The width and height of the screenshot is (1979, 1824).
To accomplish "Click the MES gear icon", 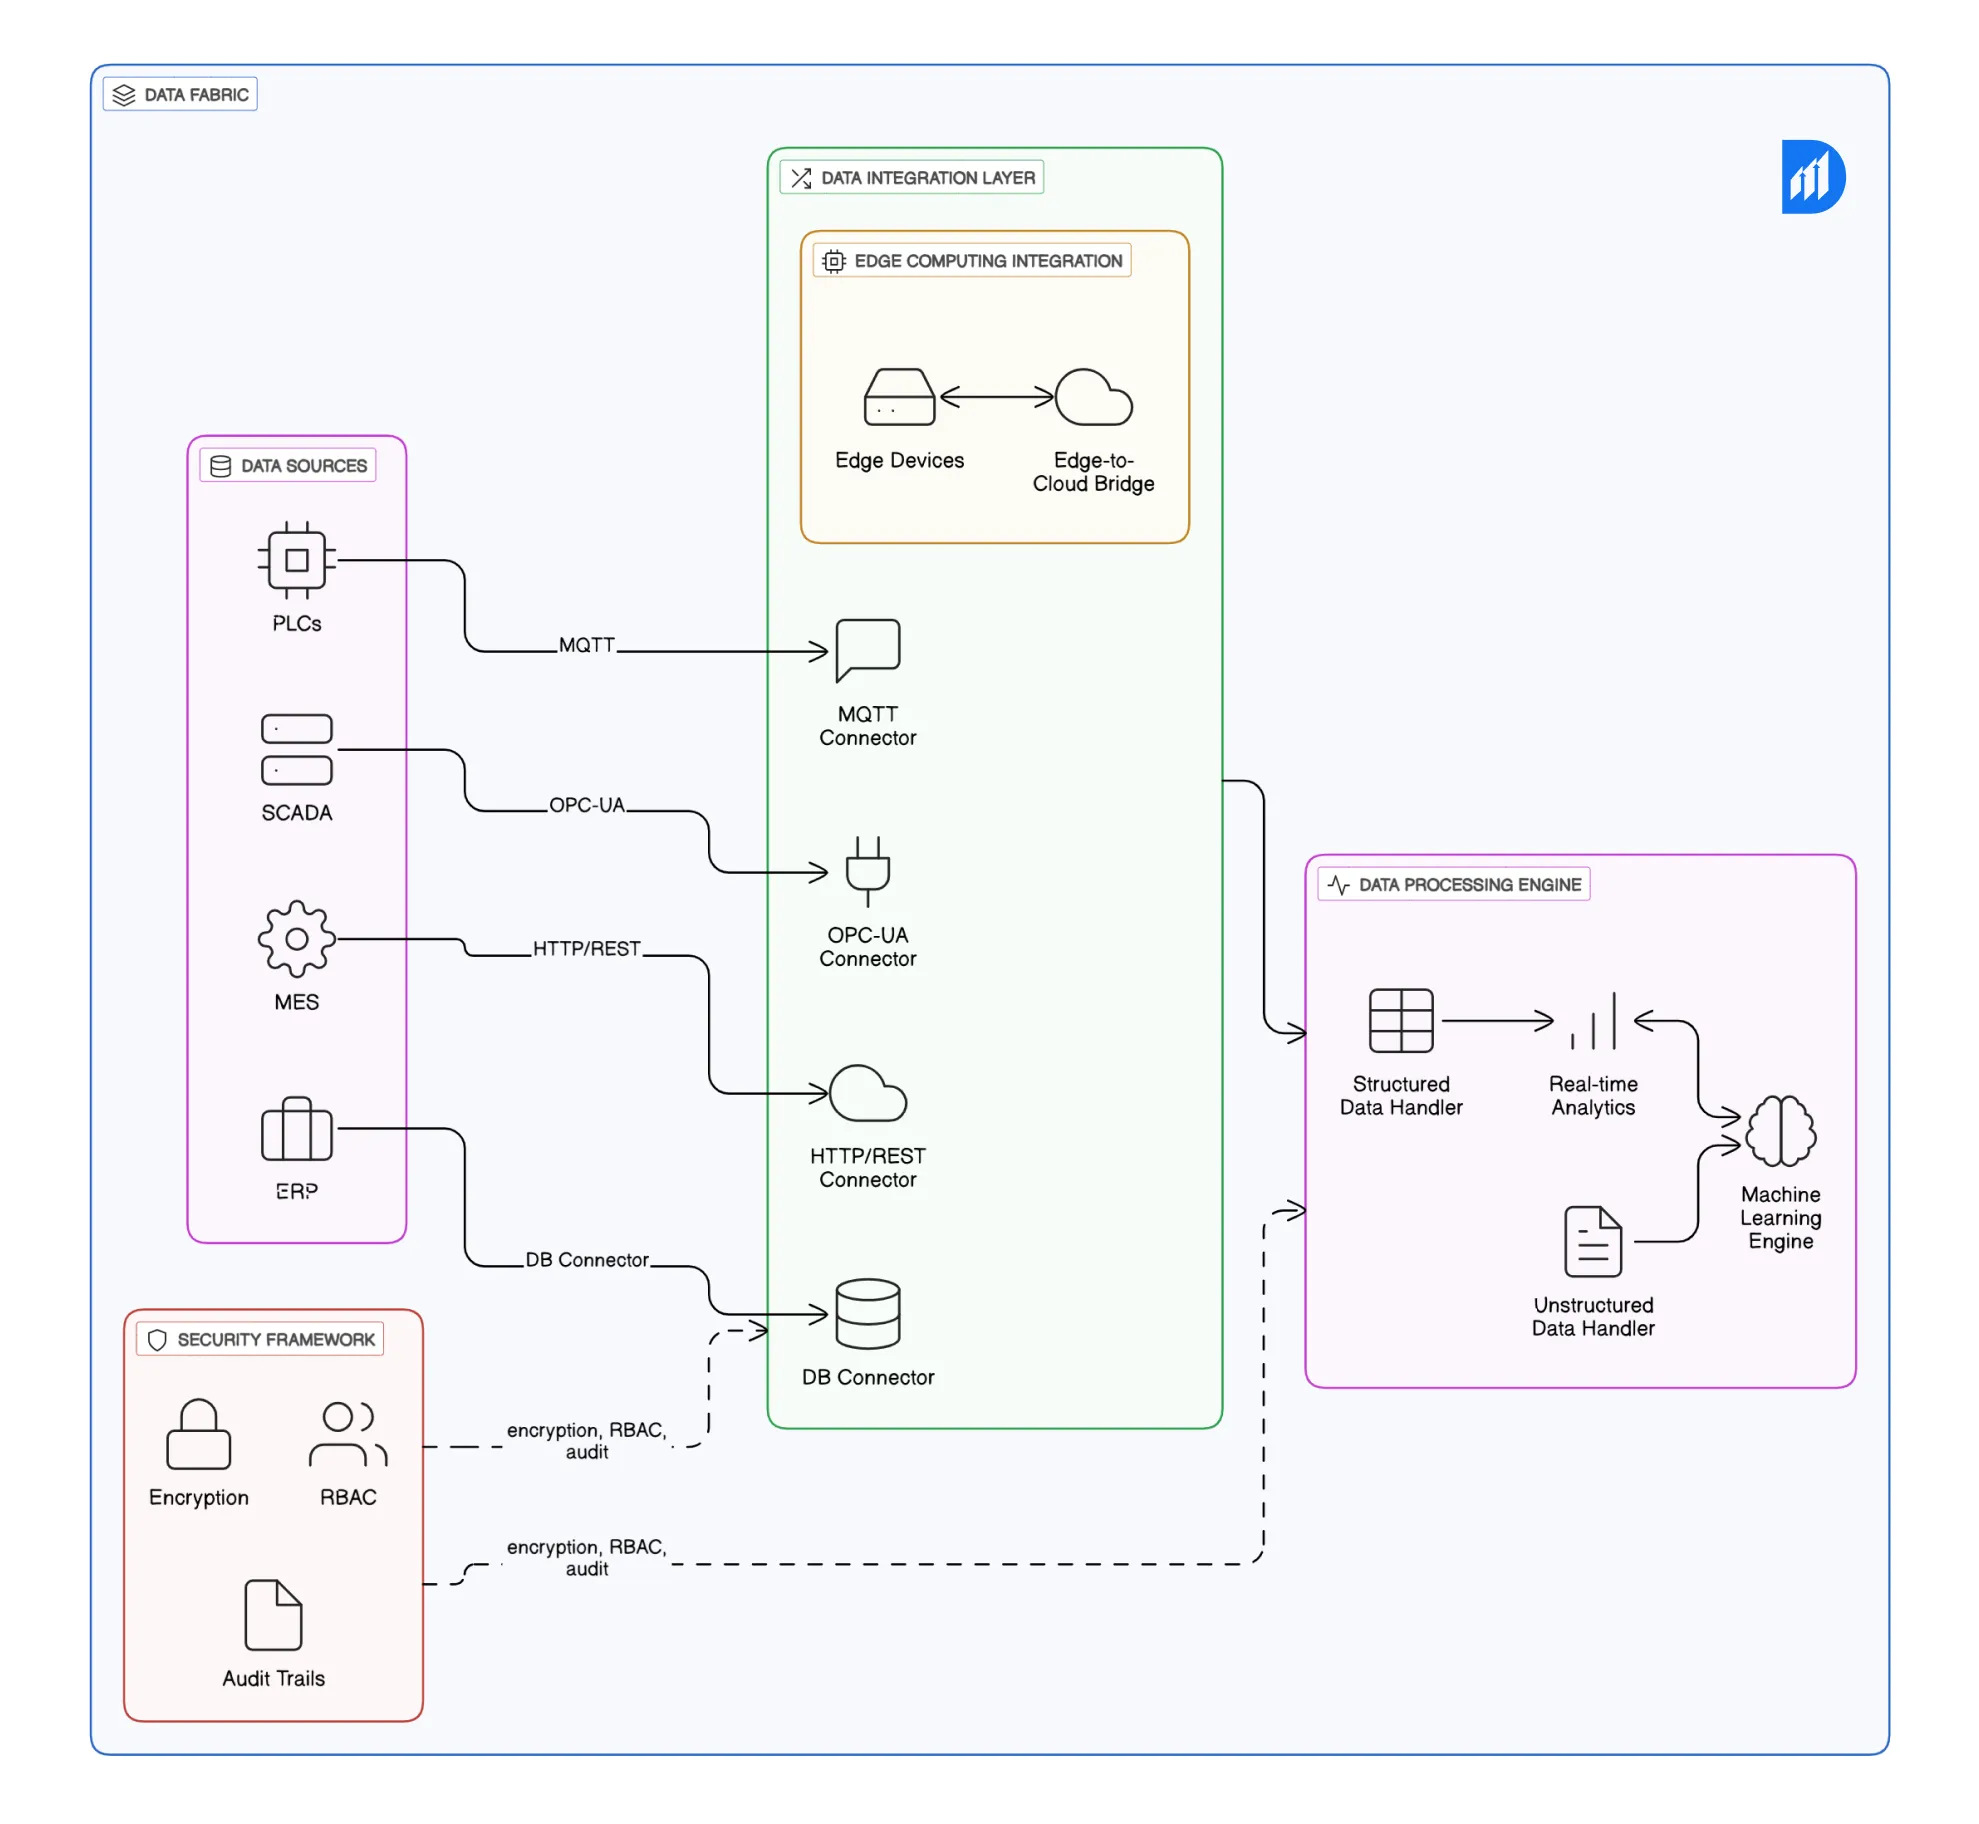I will click(296, 938).
